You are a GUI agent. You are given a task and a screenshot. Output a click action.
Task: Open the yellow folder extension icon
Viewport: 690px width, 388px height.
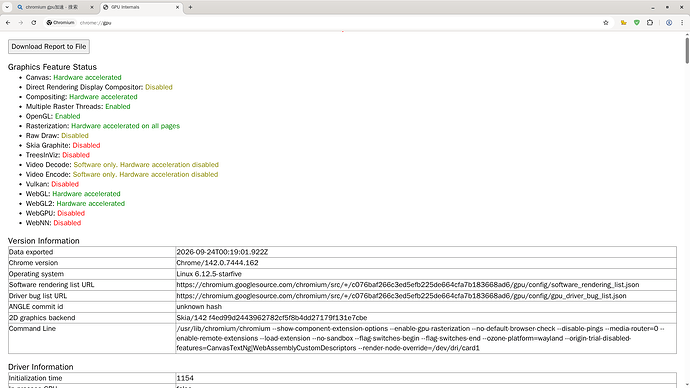click(x=624, y=22)
